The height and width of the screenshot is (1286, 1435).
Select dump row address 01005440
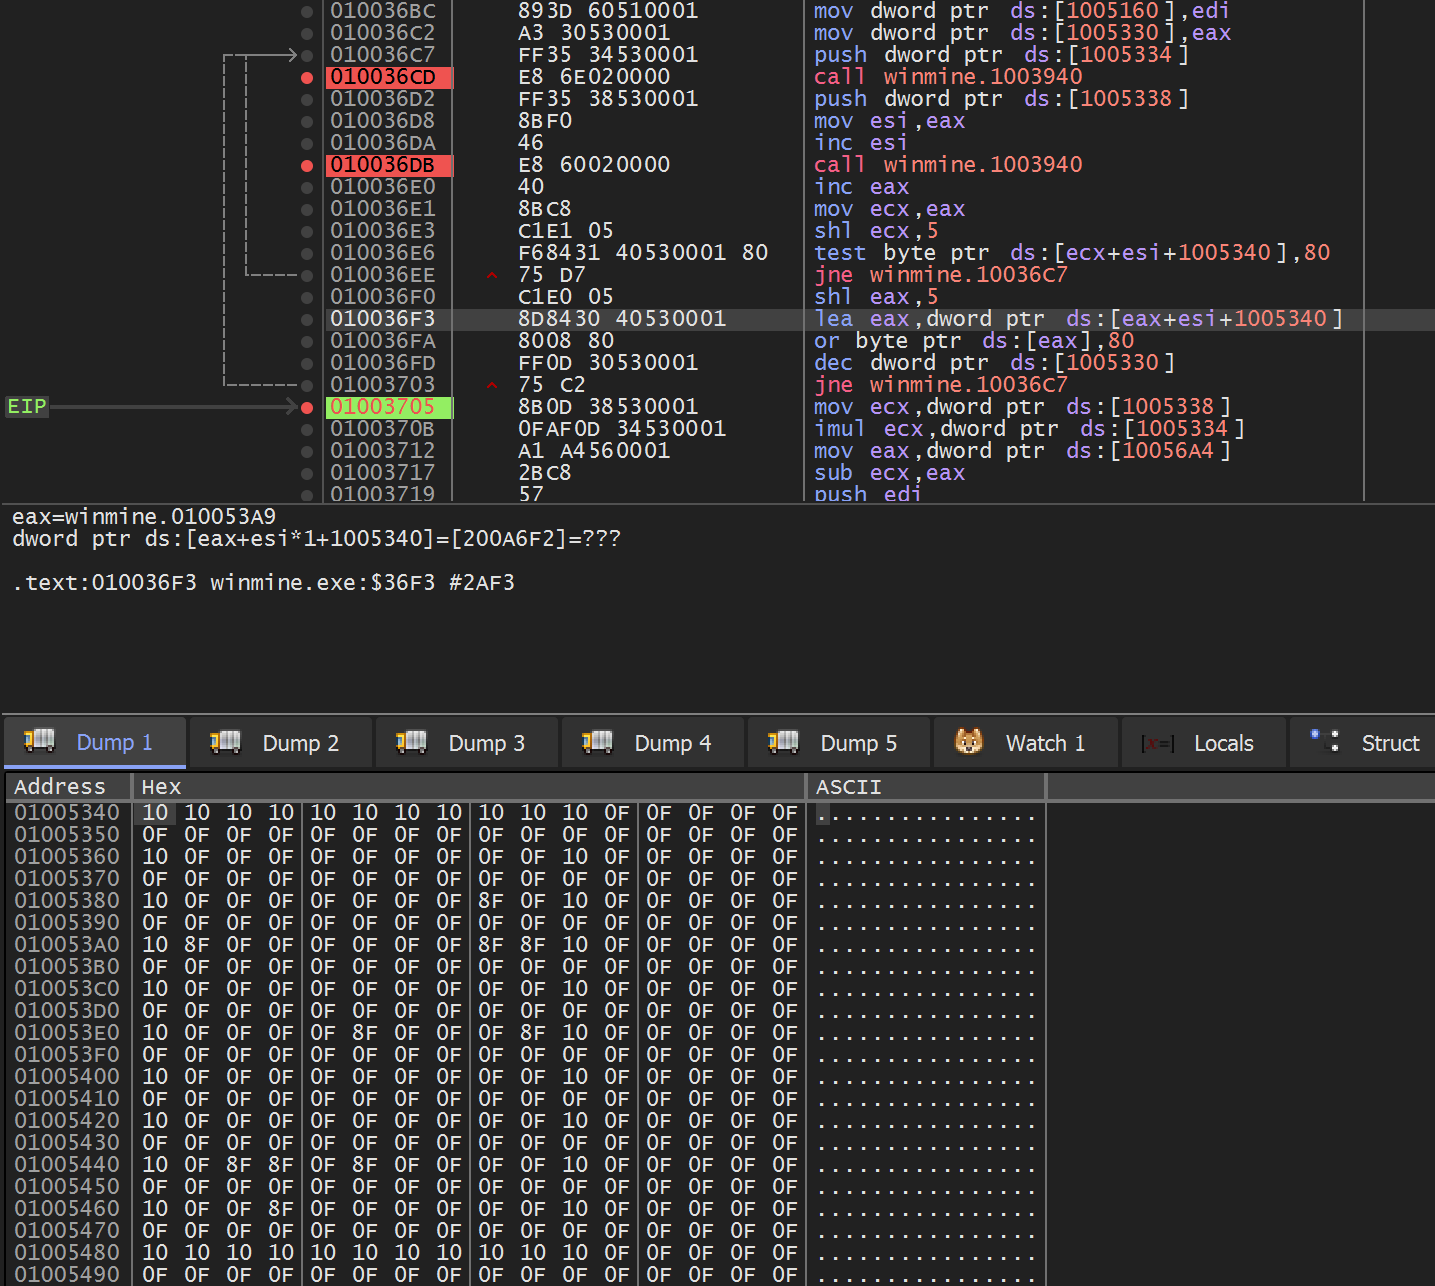pos(67,1165)
